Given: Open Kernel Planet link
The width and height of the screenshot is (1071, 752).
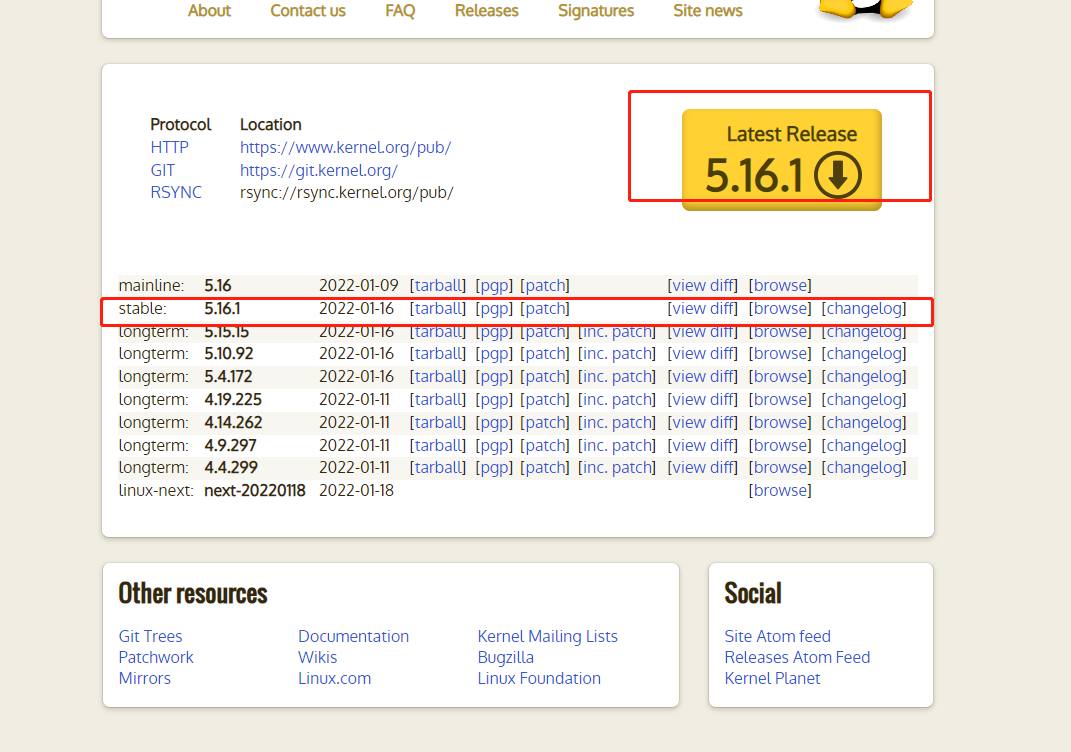Looking at the screenshot, I should (772, 678).
